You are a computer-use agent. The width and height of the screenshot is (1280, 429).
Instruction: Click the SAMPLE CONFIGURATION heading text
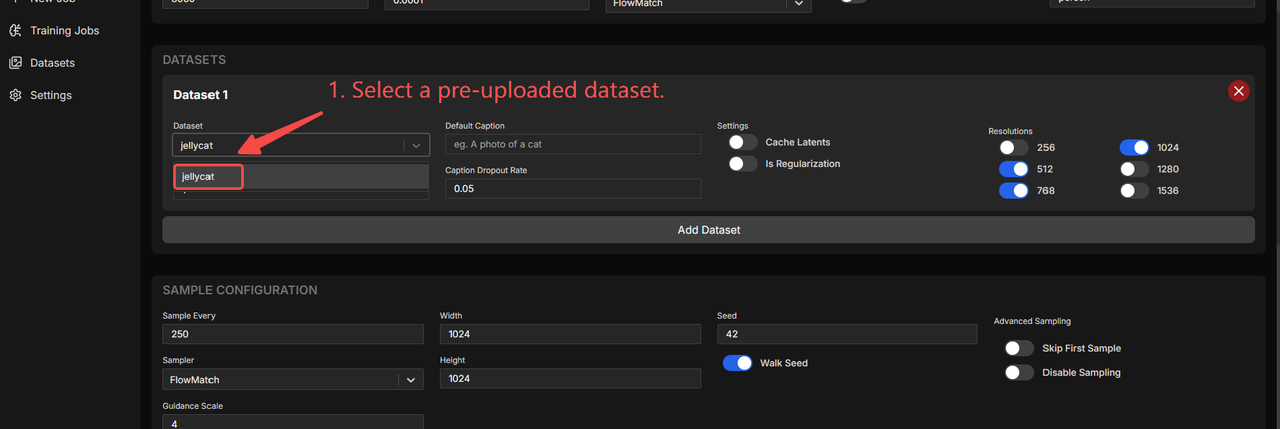click(240, 290)
